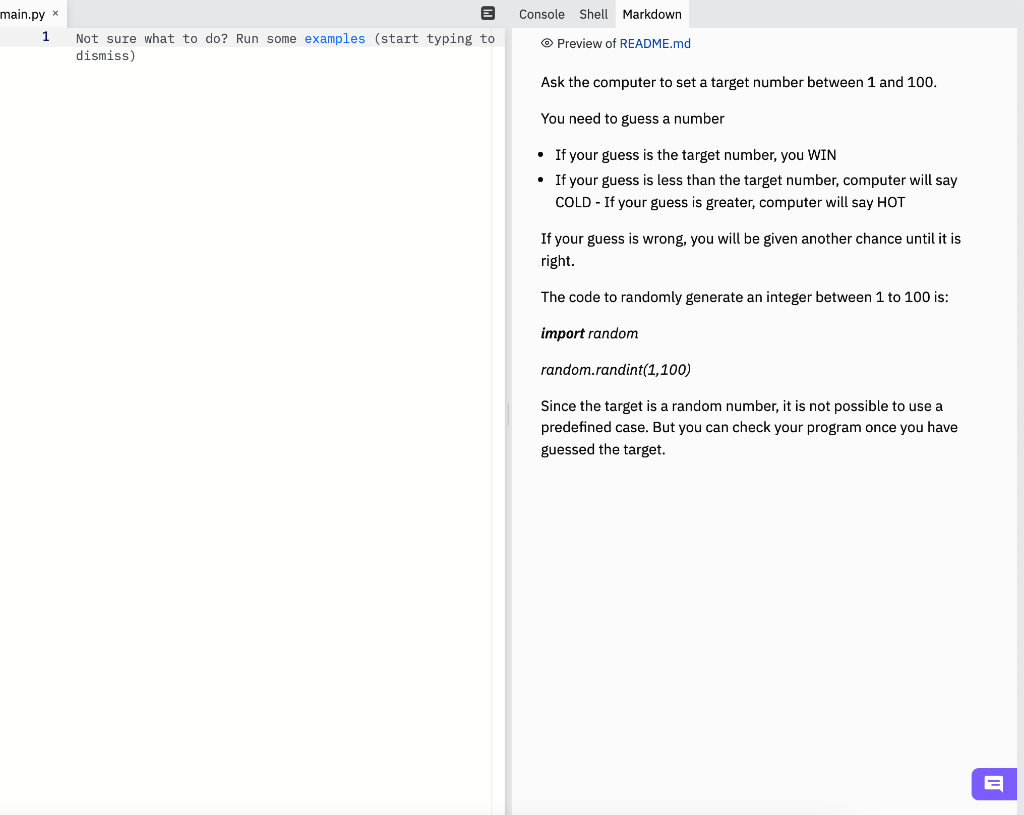1024x815 pixels.
Task: Click the line 'You need to guess a number'
Action: pos(632,119)
